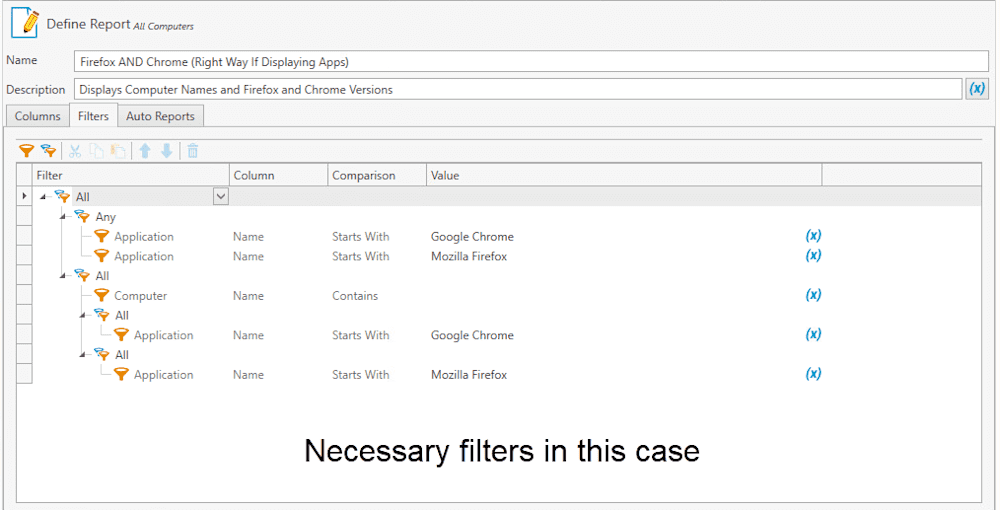Click the Add Filter funnel toolbar icon
This screenshot has height=510, width=1000.
(26, 150)
